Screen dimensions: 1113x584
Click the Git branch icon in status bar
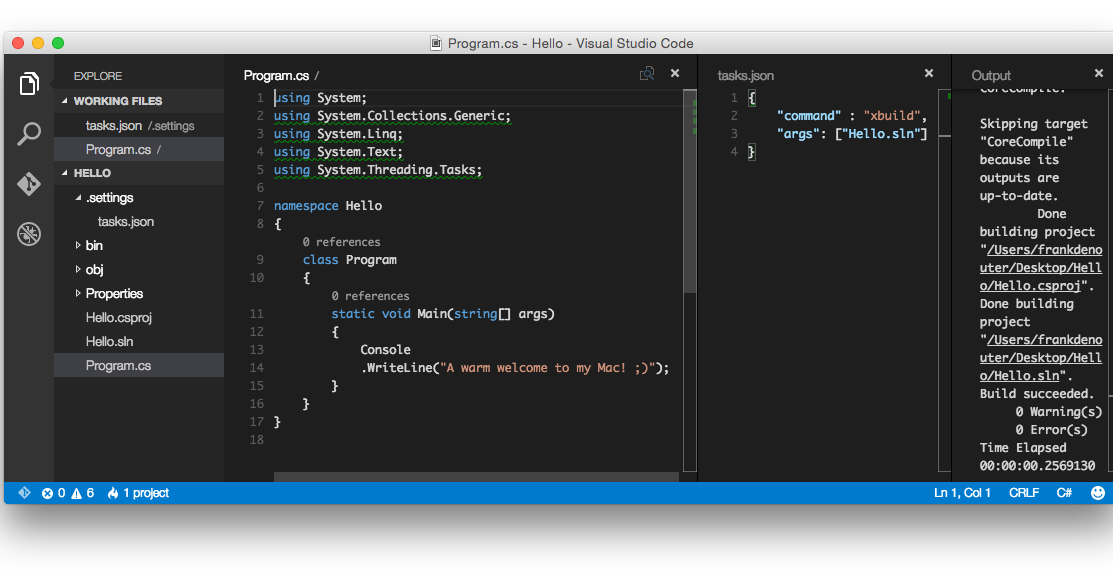click(x=24, y=492)
